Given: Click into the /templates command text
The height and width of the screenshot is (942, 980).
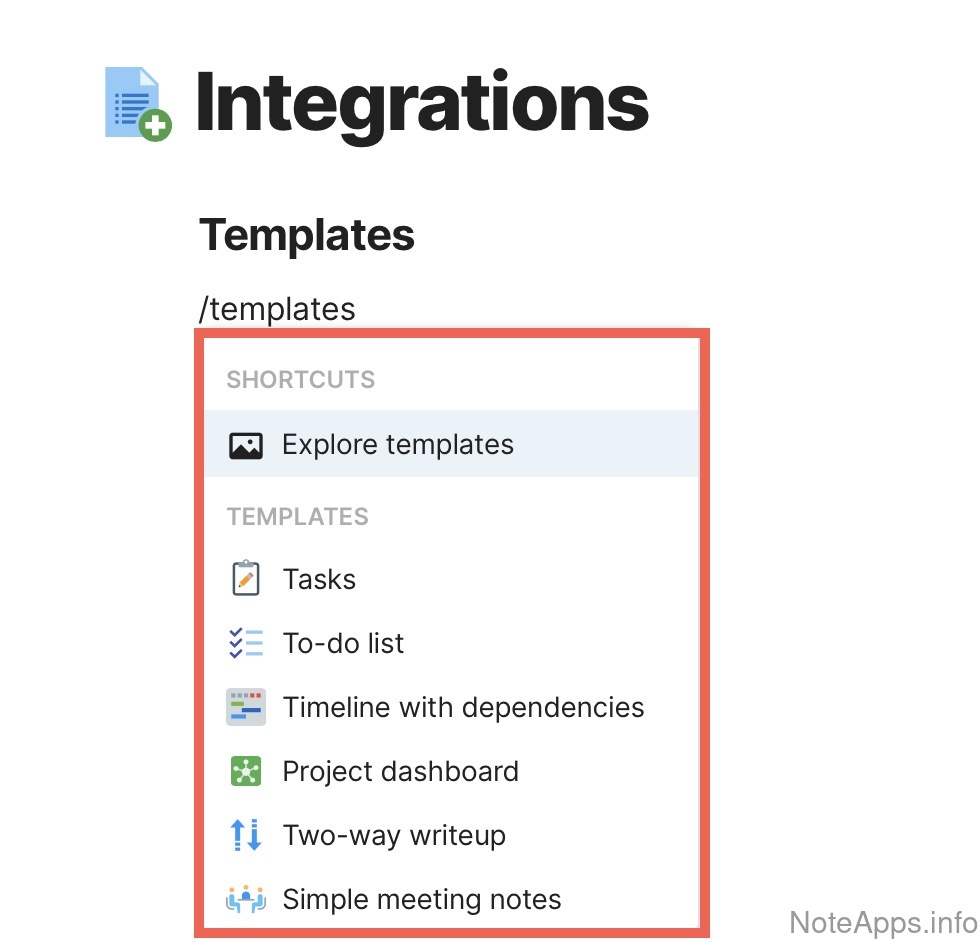Looking at the screenshot, I should coord(277,309).
